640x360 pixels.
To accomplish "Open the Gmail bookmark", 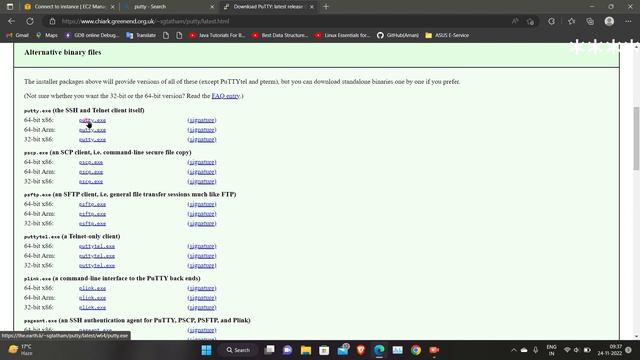I will [18, 36].
